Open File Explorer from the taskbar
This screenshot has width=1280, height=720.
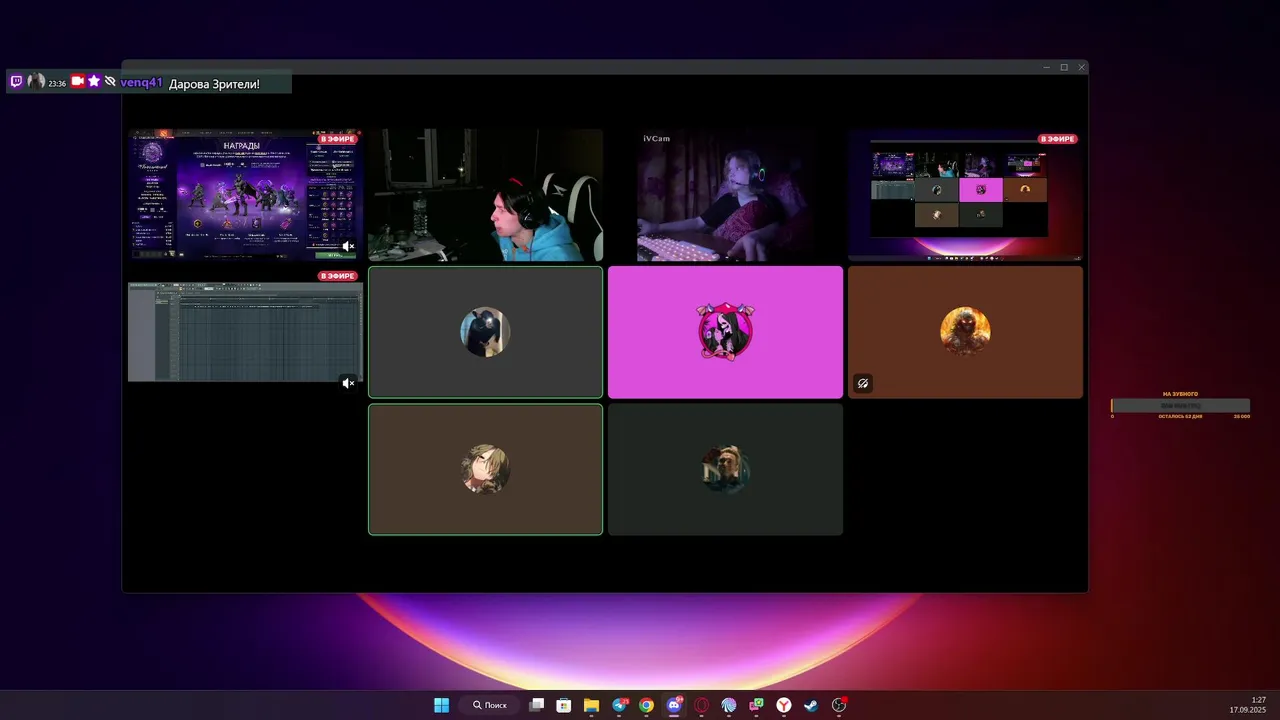591,705
